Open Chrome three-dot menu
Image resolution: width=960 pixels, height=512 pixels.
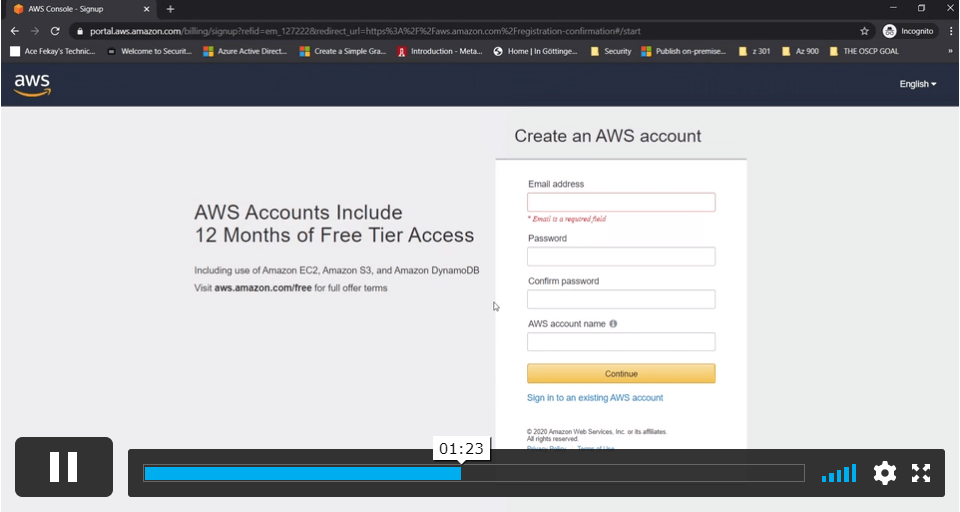tap(951, 31)
